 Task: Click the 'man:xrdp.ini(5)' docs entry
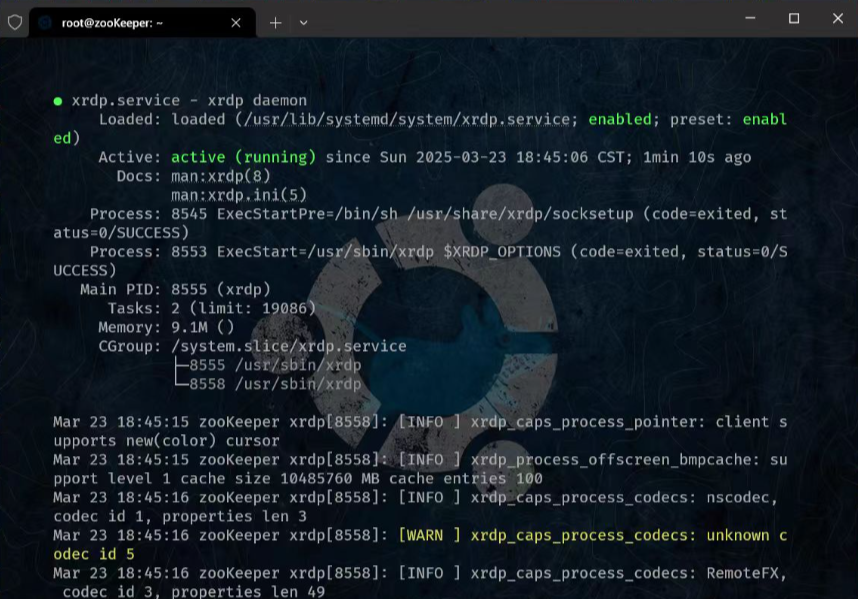coord(239,195)
